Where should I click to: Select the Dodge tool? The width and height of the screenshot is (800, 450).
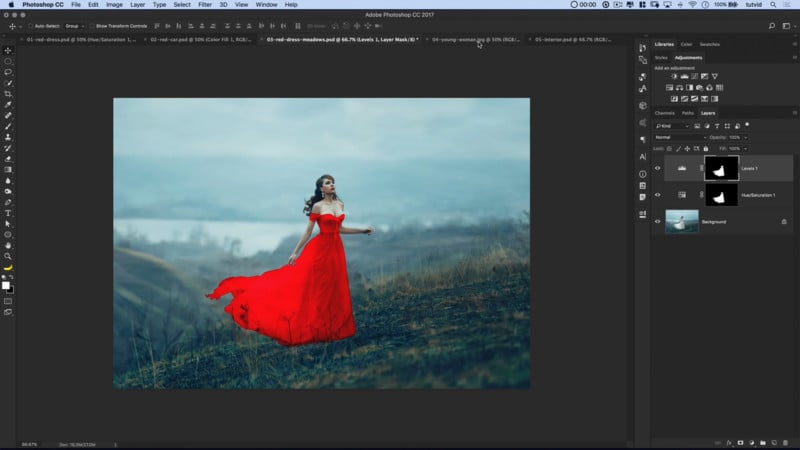8,191
